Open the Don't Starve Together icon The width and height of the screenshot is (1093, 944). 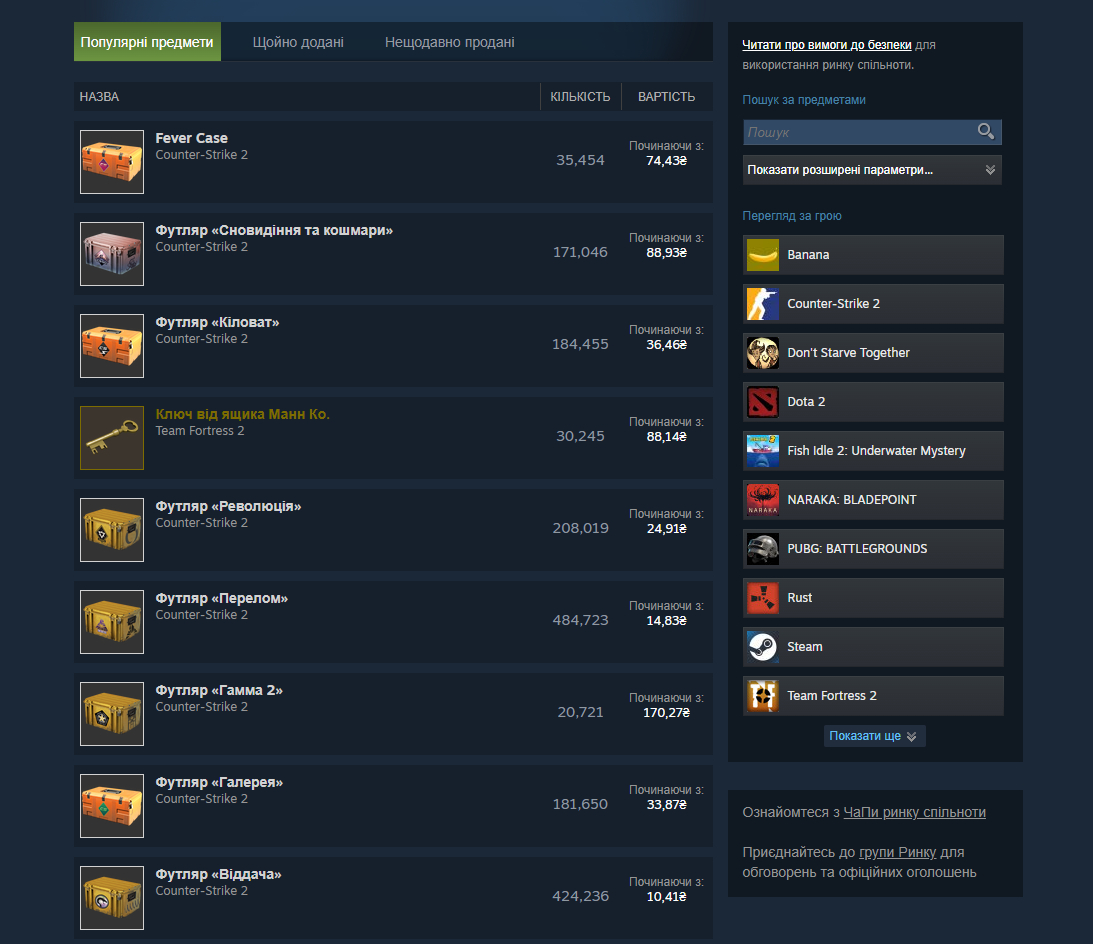tap(763, 353)
